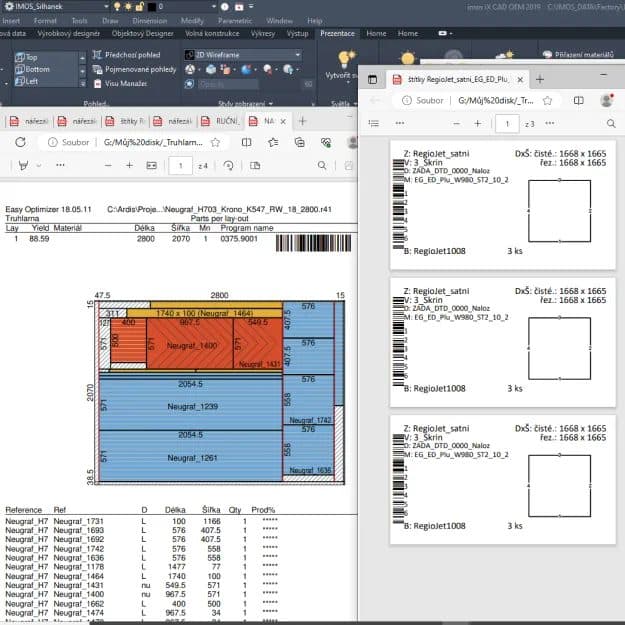The width and height of the screenshot is (625, 625).
Task: Click the sun status icon in ribbon
Action: pos(408,58)
